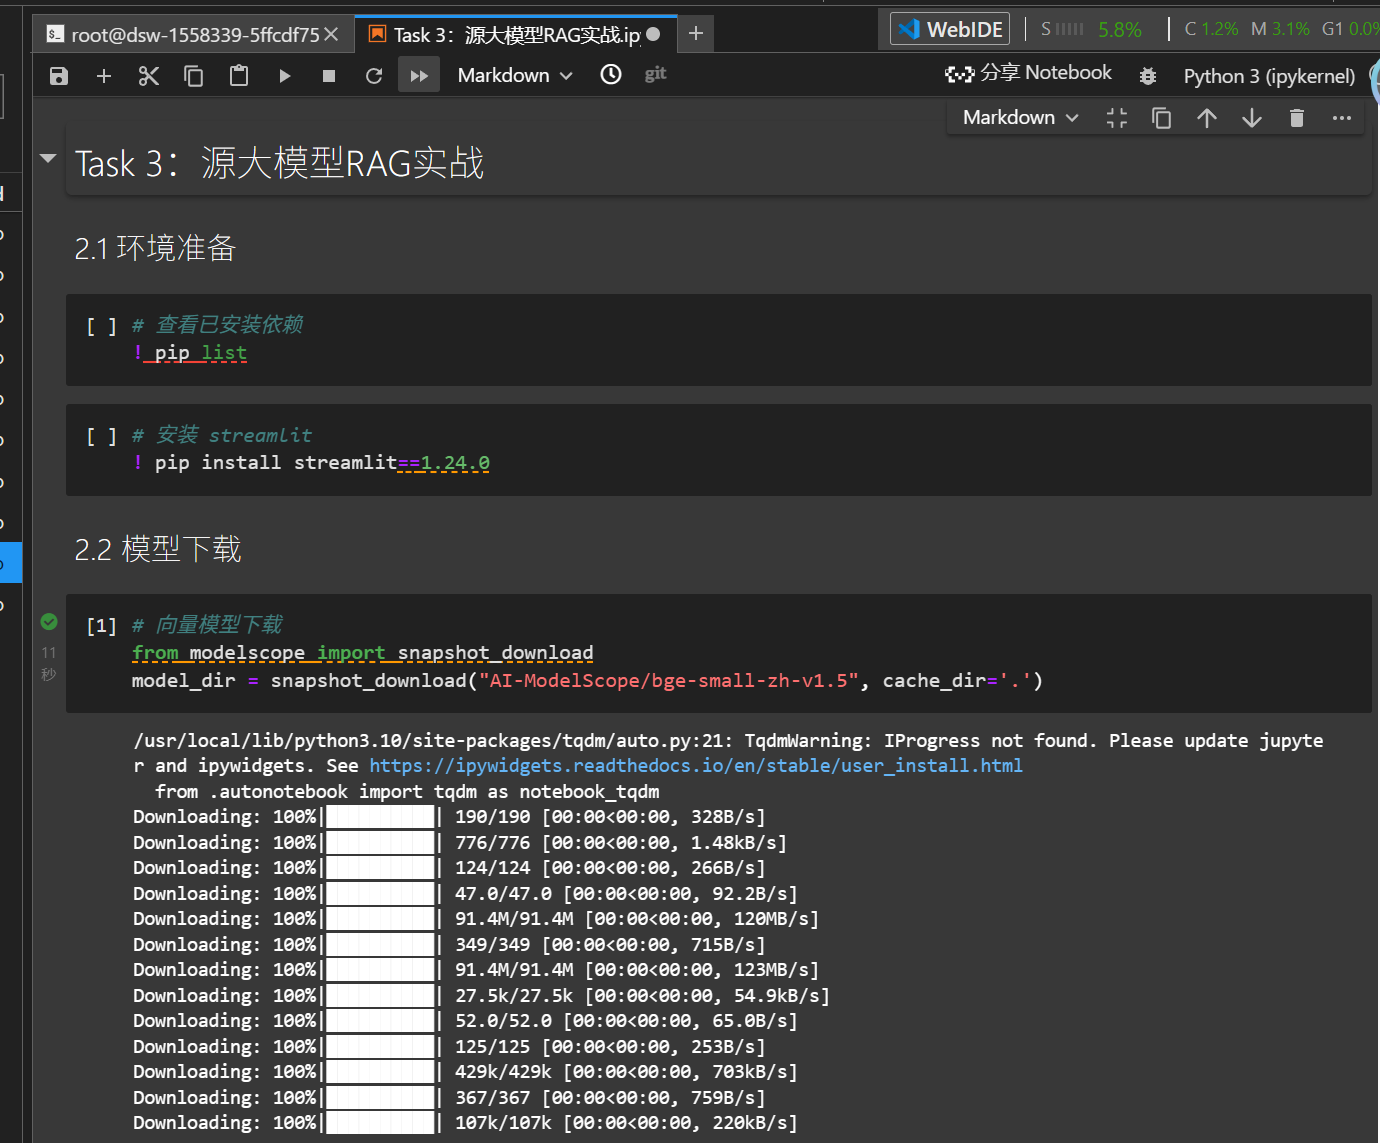This screenshot has width=1380, height=1143.
Task: Click the CPU usage C 1.2% indicator
Action: (1211, 29)
